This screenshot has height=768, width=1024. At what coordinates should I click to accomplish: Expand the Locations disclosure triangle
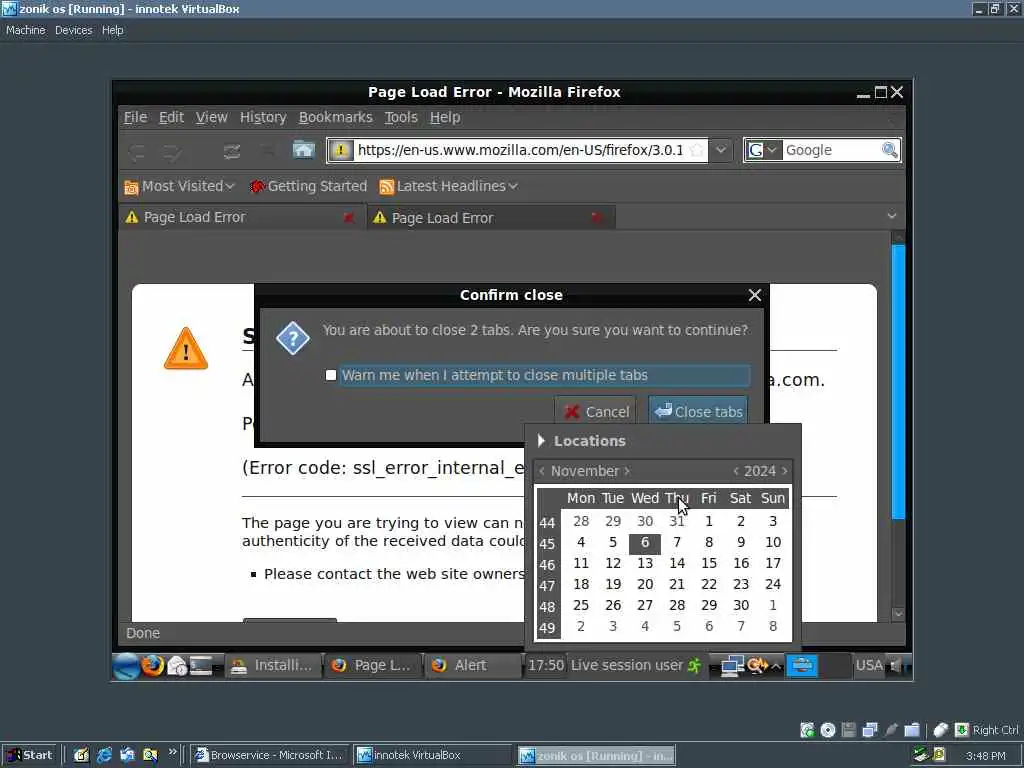pos(541,441)
